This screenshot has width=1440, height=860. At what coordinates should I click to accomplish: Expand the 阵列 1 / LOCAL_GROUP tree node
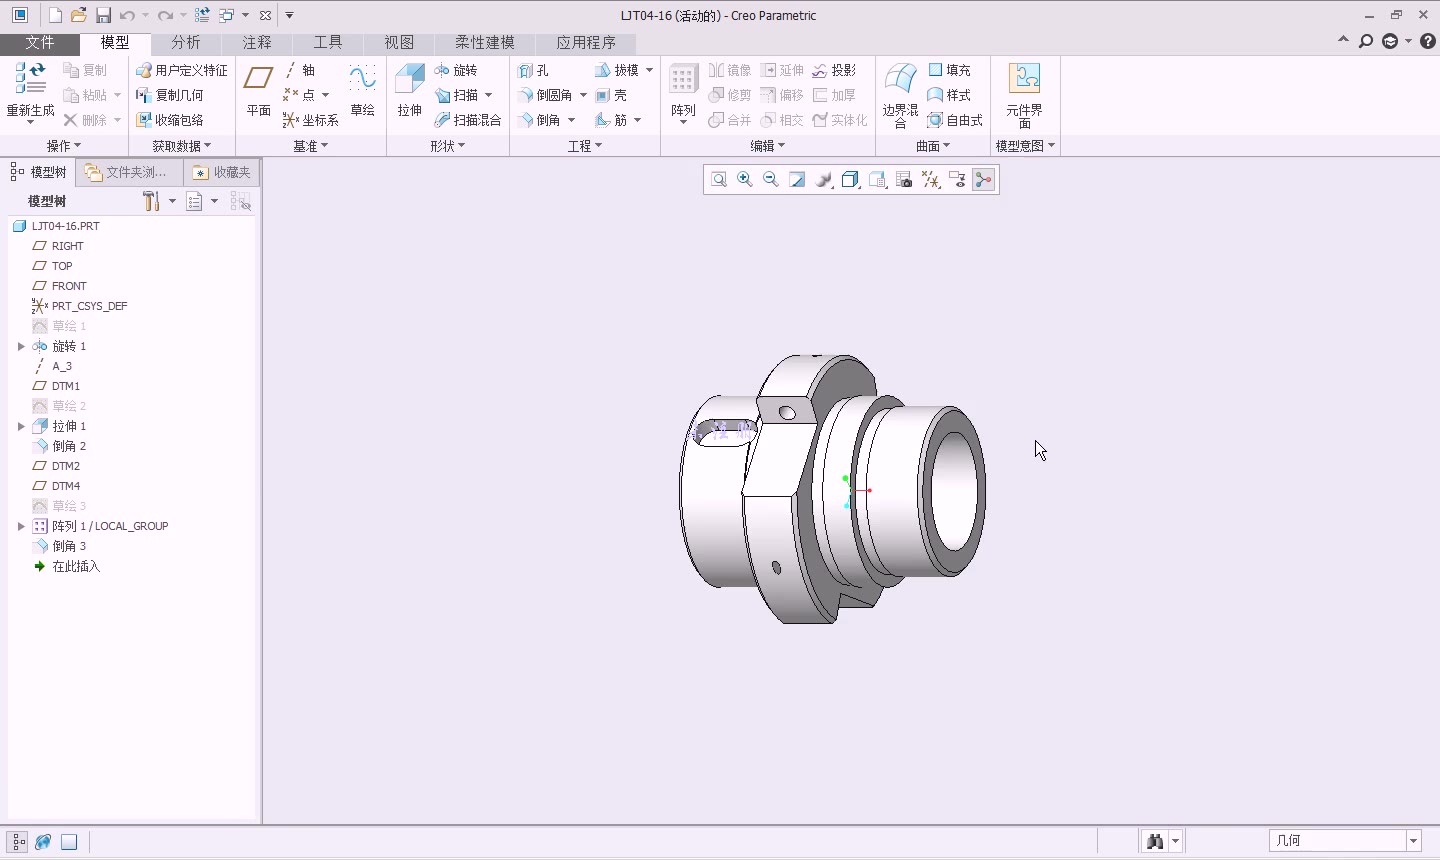[21, 526]
